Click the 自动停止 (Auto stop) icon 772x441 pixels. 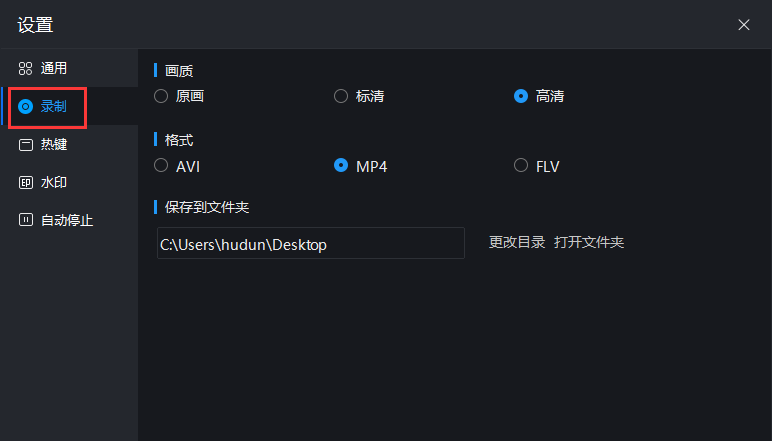point(26,220)
